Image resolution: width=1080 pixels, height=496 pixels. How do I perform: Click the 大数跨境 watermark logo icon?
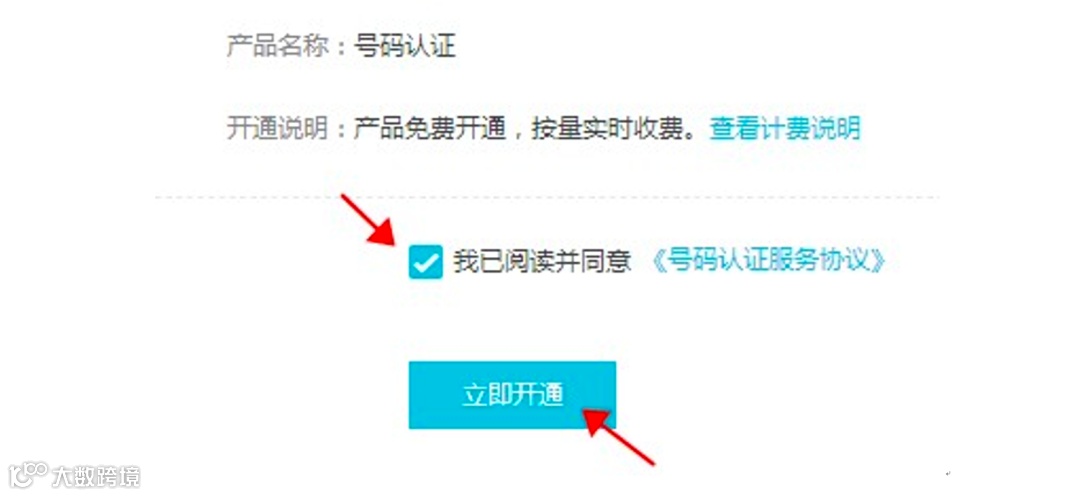pos(28,476)
